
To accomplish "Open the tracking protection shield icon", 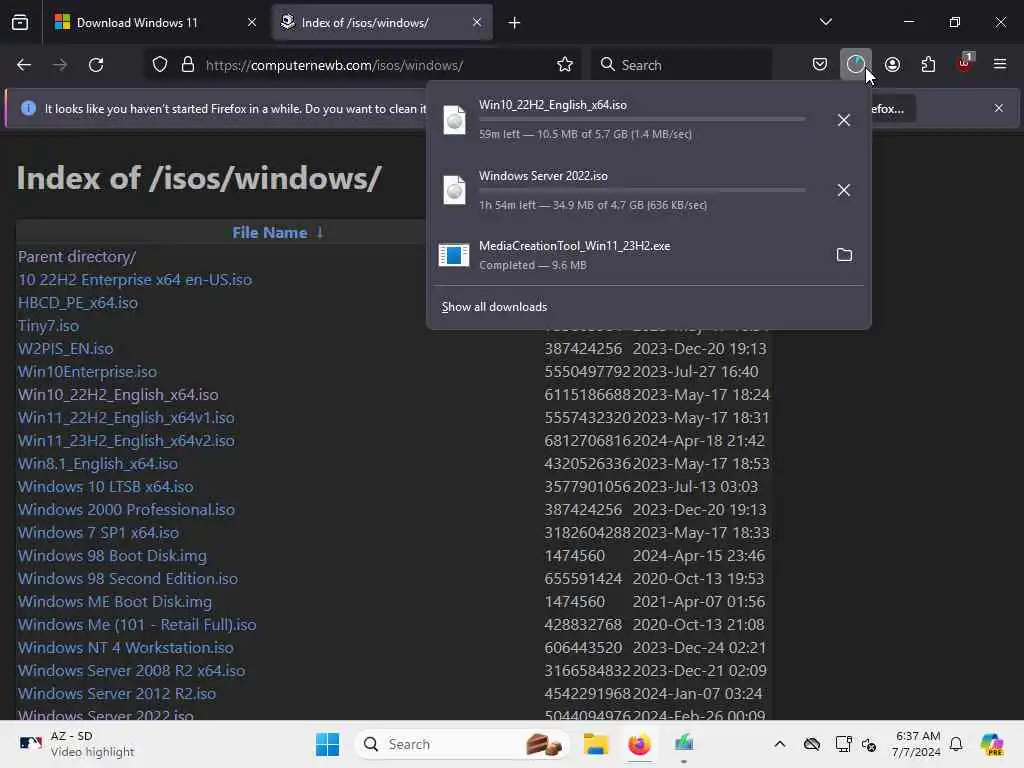I will [160, 65].
